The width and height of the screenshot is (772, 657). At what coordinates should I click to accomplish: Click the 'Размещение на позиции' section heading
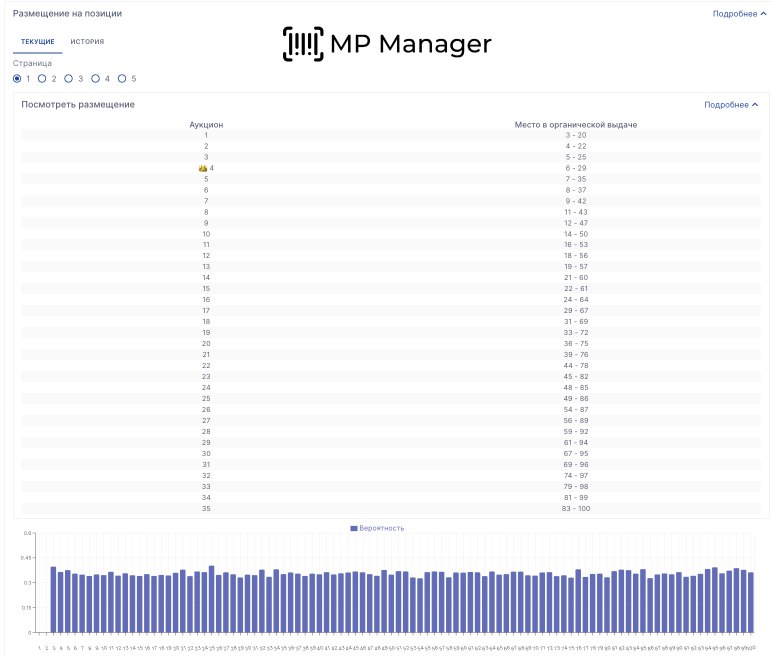[x=67, y=14]
